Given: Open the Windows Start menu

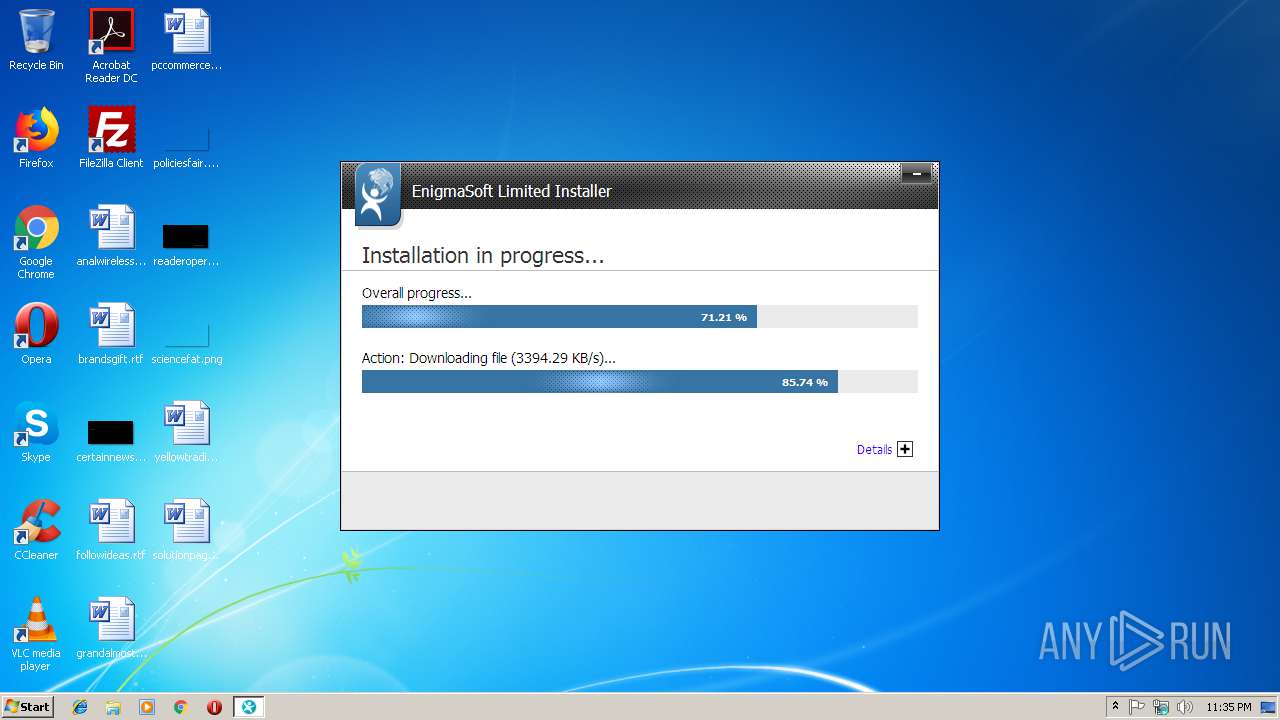Looking at the screenshot, I should click(x=28, y=706).
